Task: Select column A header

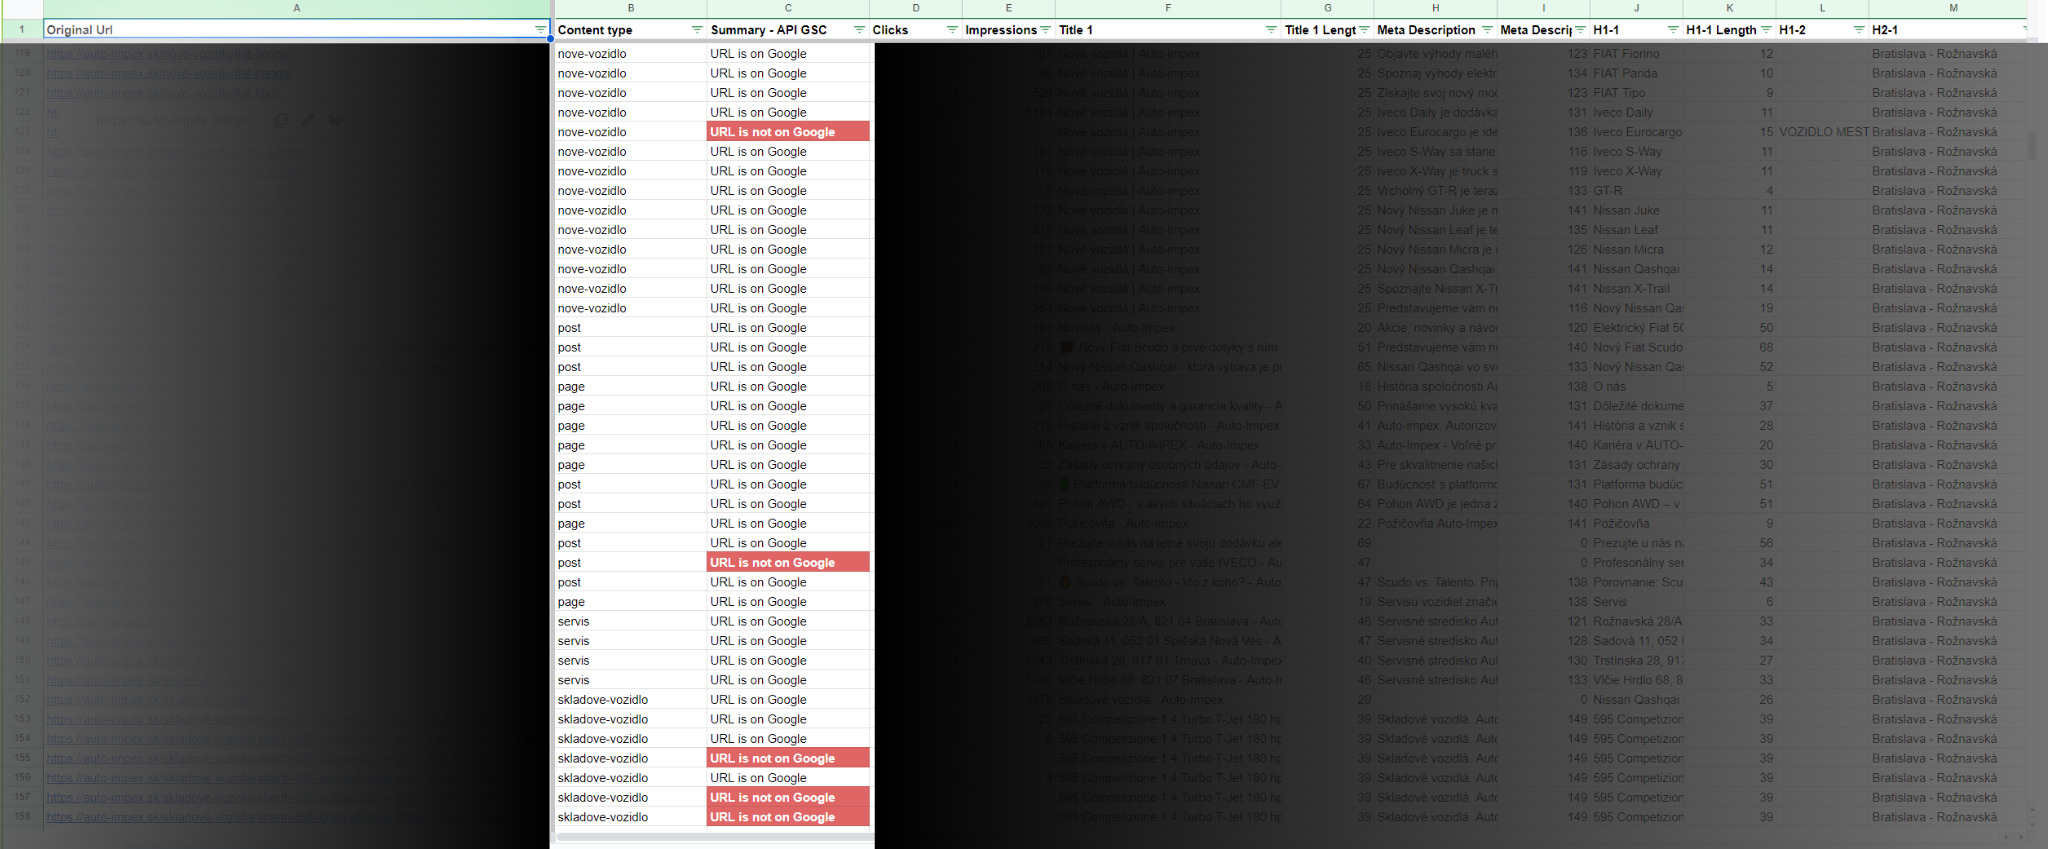Action: 297,8
